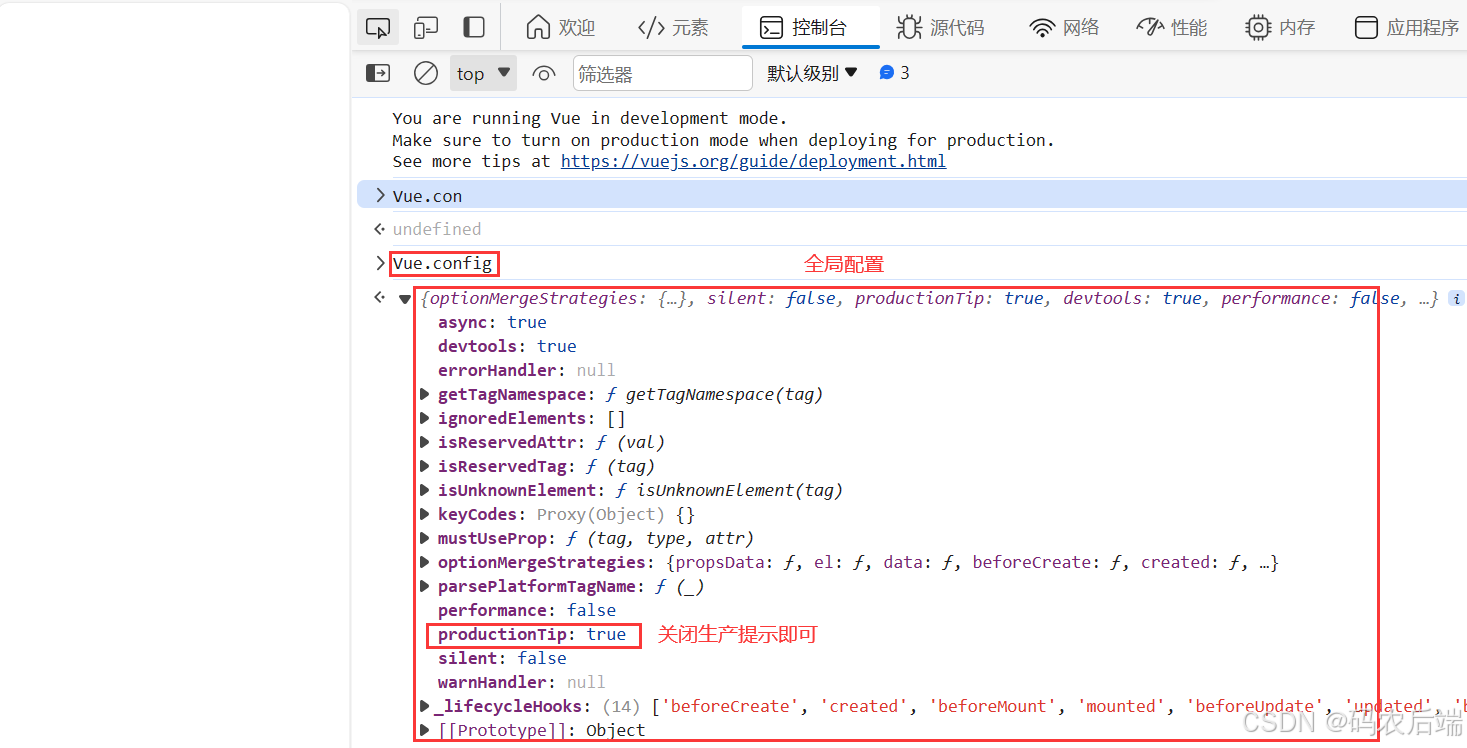Expand the _lifecycleHooks array
1467x748 pixels.
(x=424, y=706)
